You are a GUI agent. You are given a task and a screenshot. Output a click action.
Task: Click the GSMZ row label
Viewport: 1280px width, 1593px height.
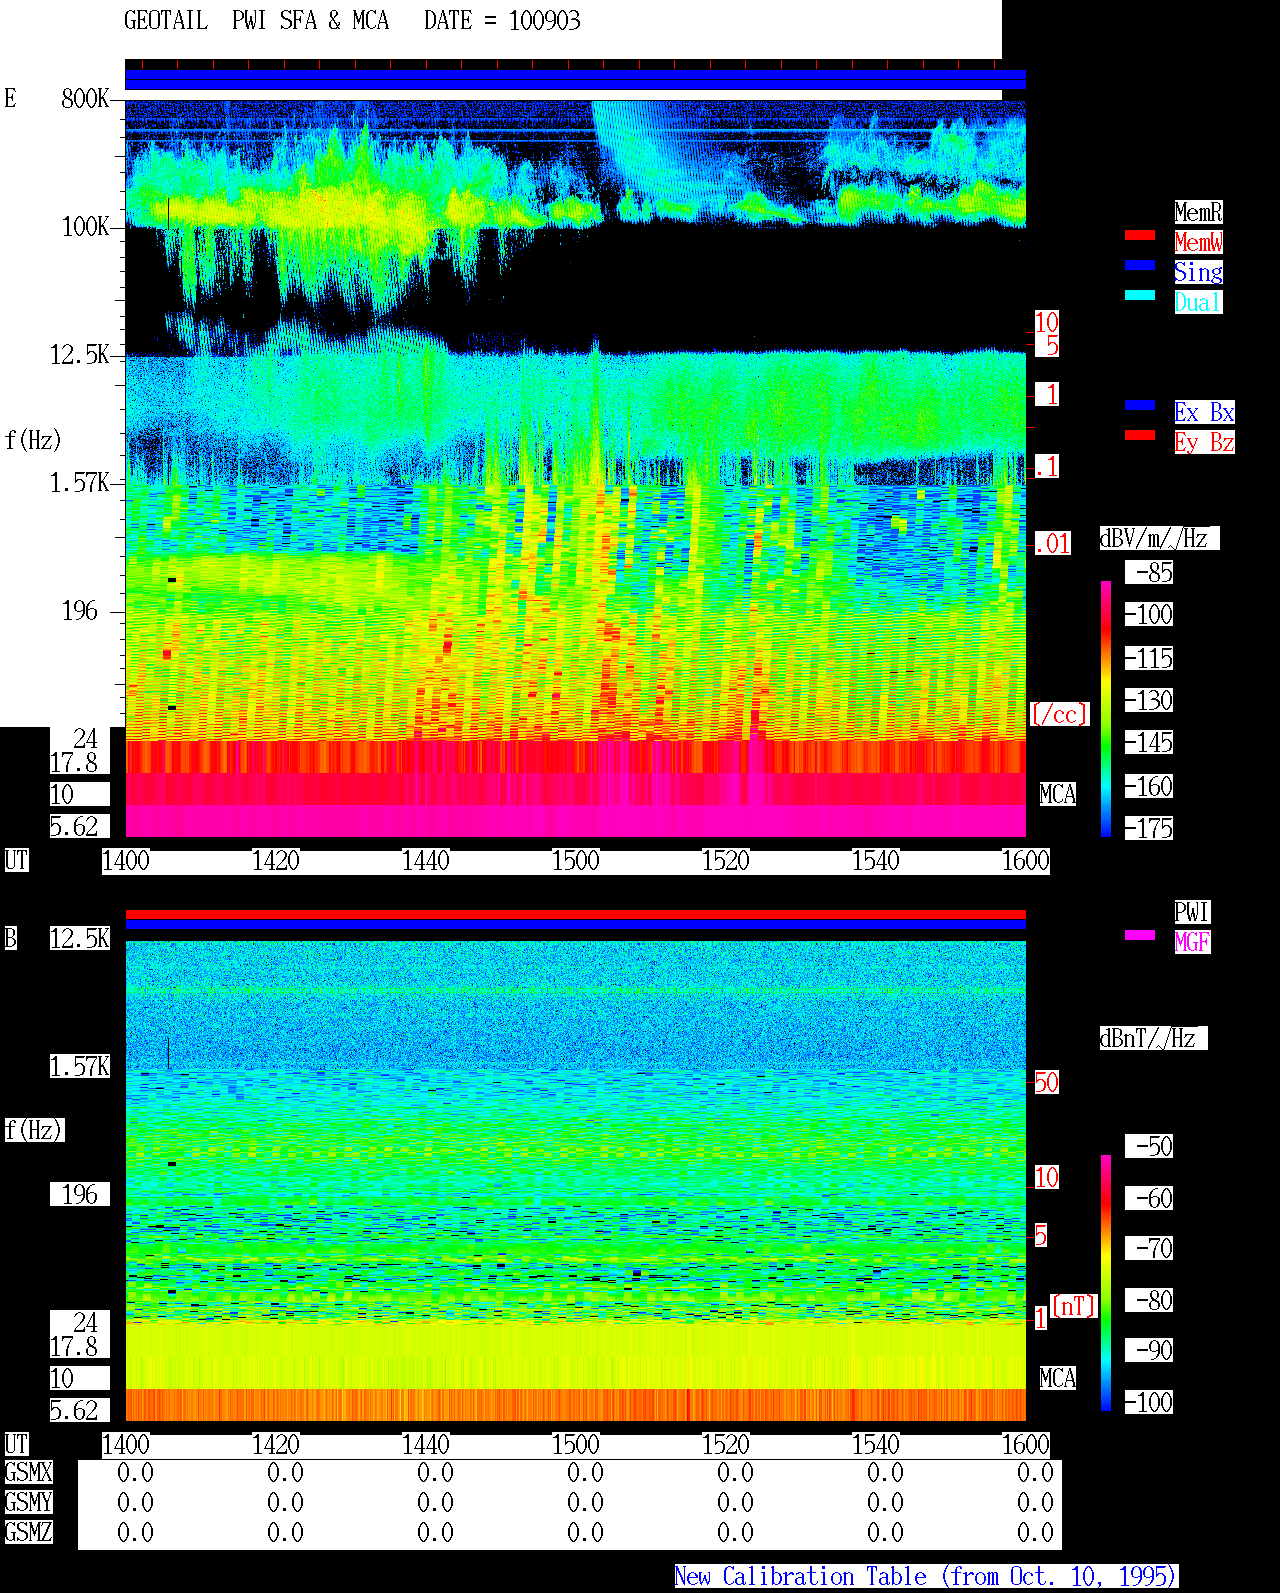pyautogui.click(x=28, y=1533)
